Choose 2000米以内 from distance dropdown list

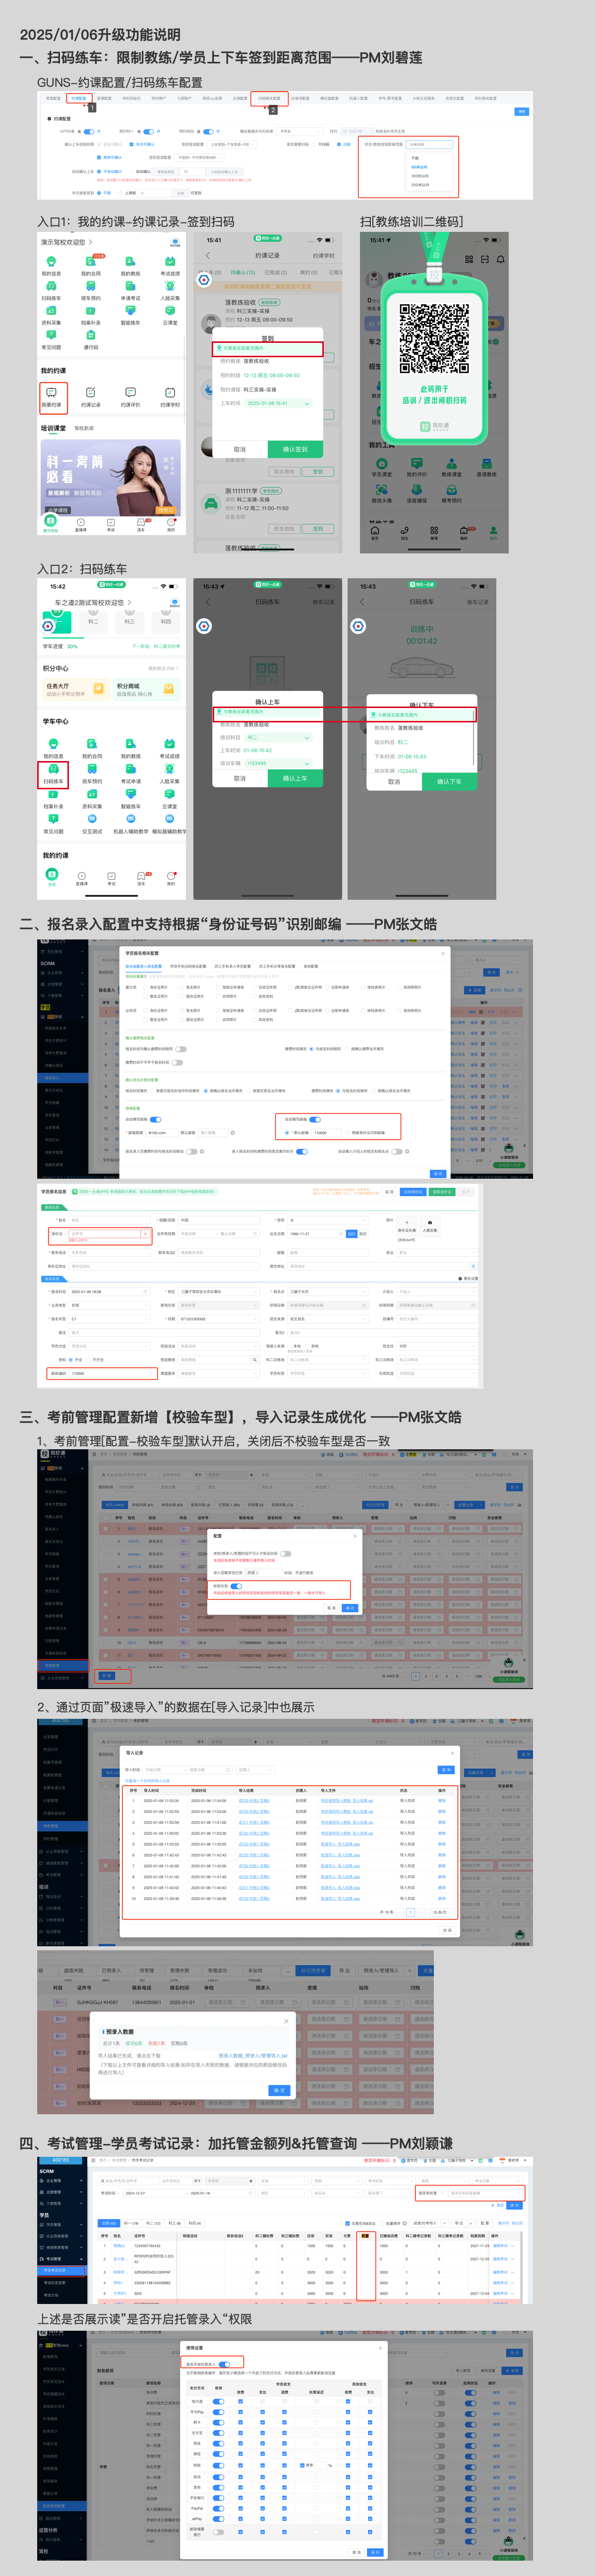(x=420, y=185)
